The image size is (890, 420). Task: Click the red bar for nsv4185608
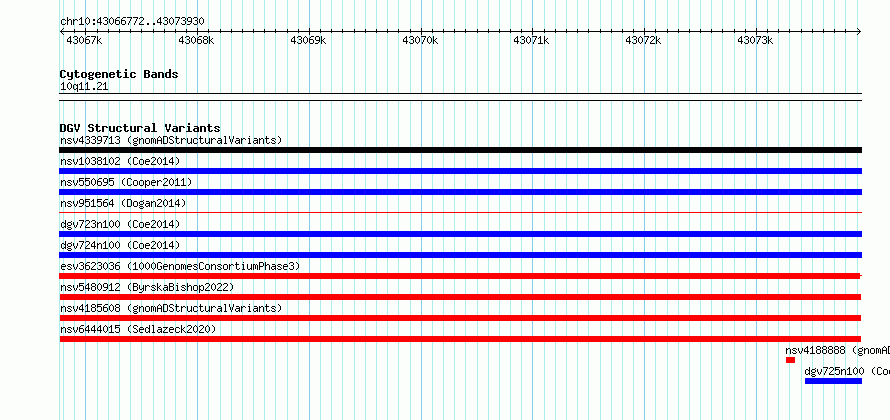tap(460, 318)
